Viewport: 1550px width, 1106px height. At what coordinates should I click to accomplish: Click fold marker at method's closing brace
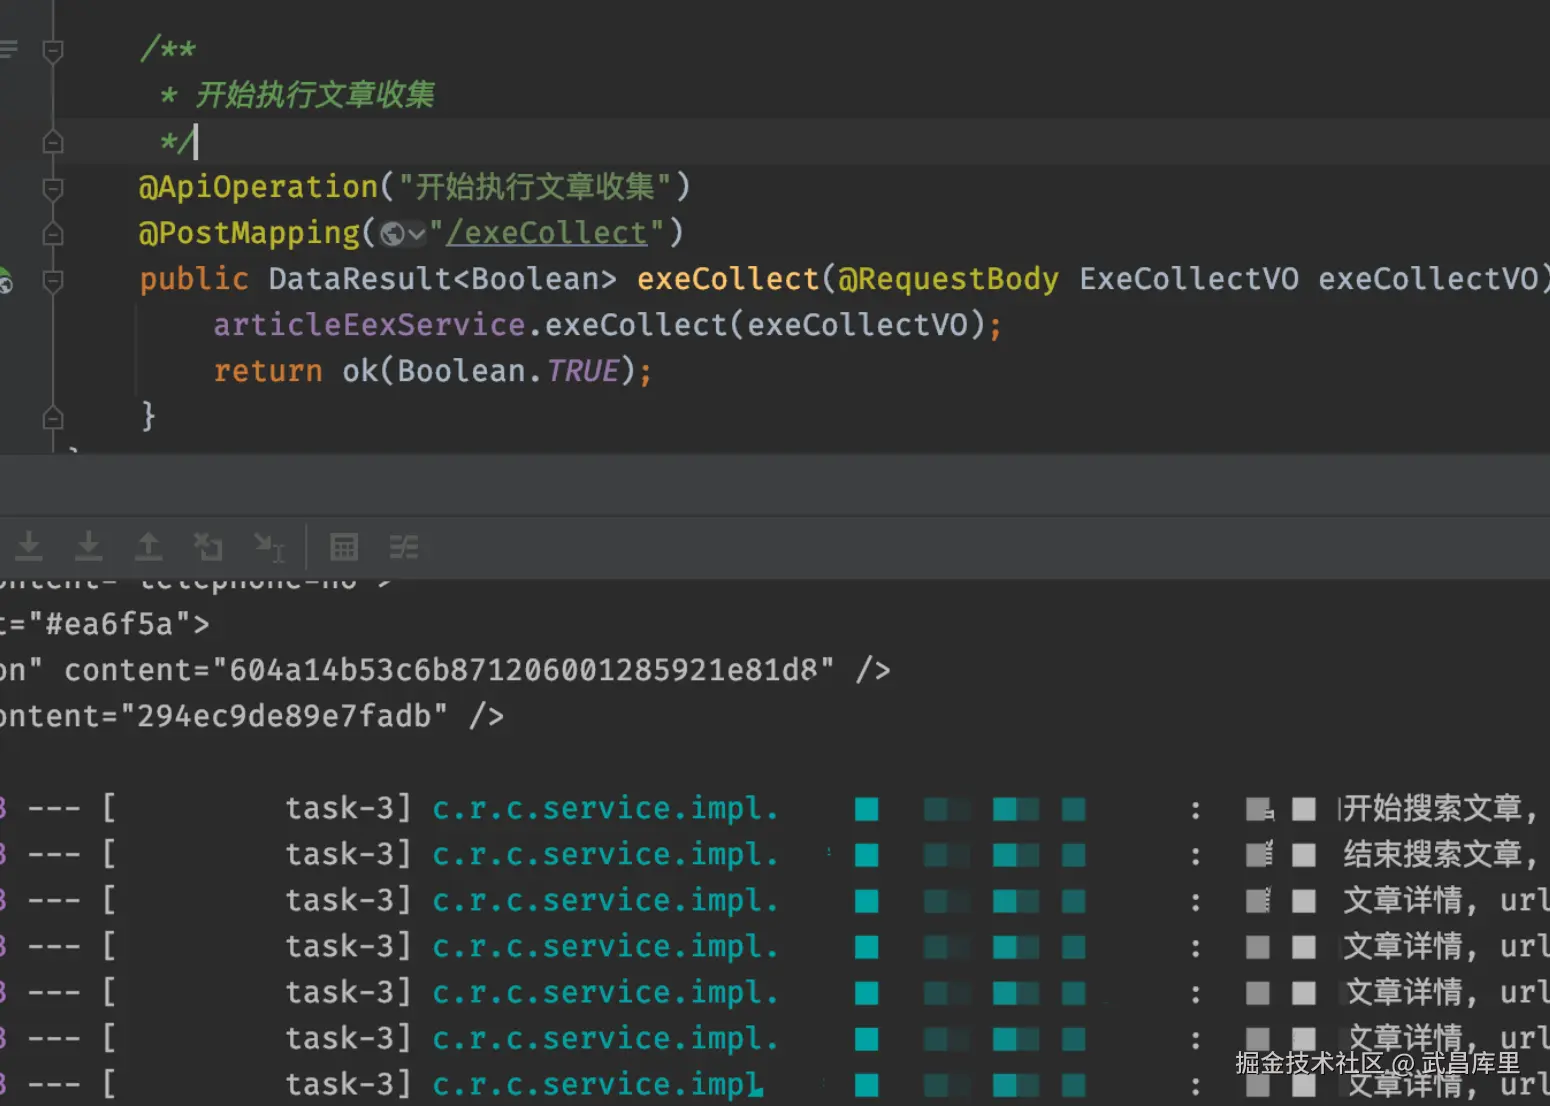pos(53,417)
